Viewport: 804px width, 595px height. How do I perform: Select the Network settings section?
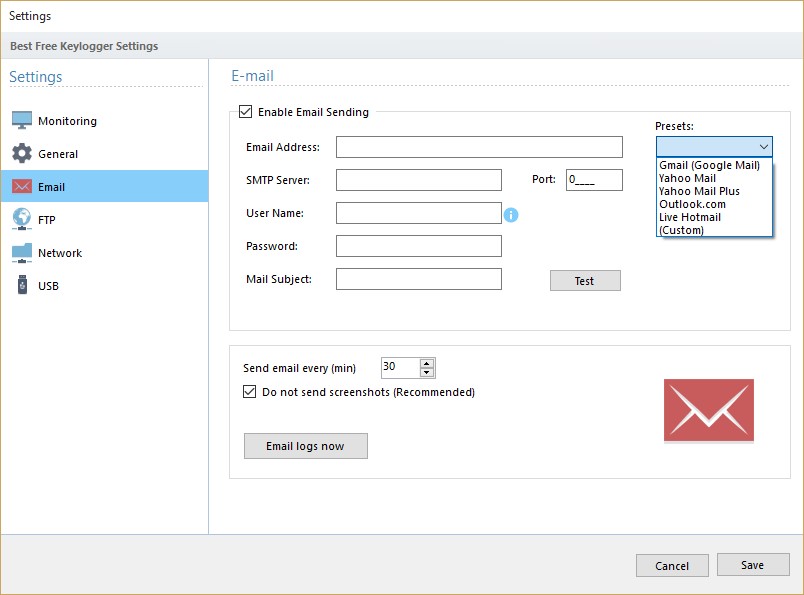pyautogui.click(x=62, y=253)
